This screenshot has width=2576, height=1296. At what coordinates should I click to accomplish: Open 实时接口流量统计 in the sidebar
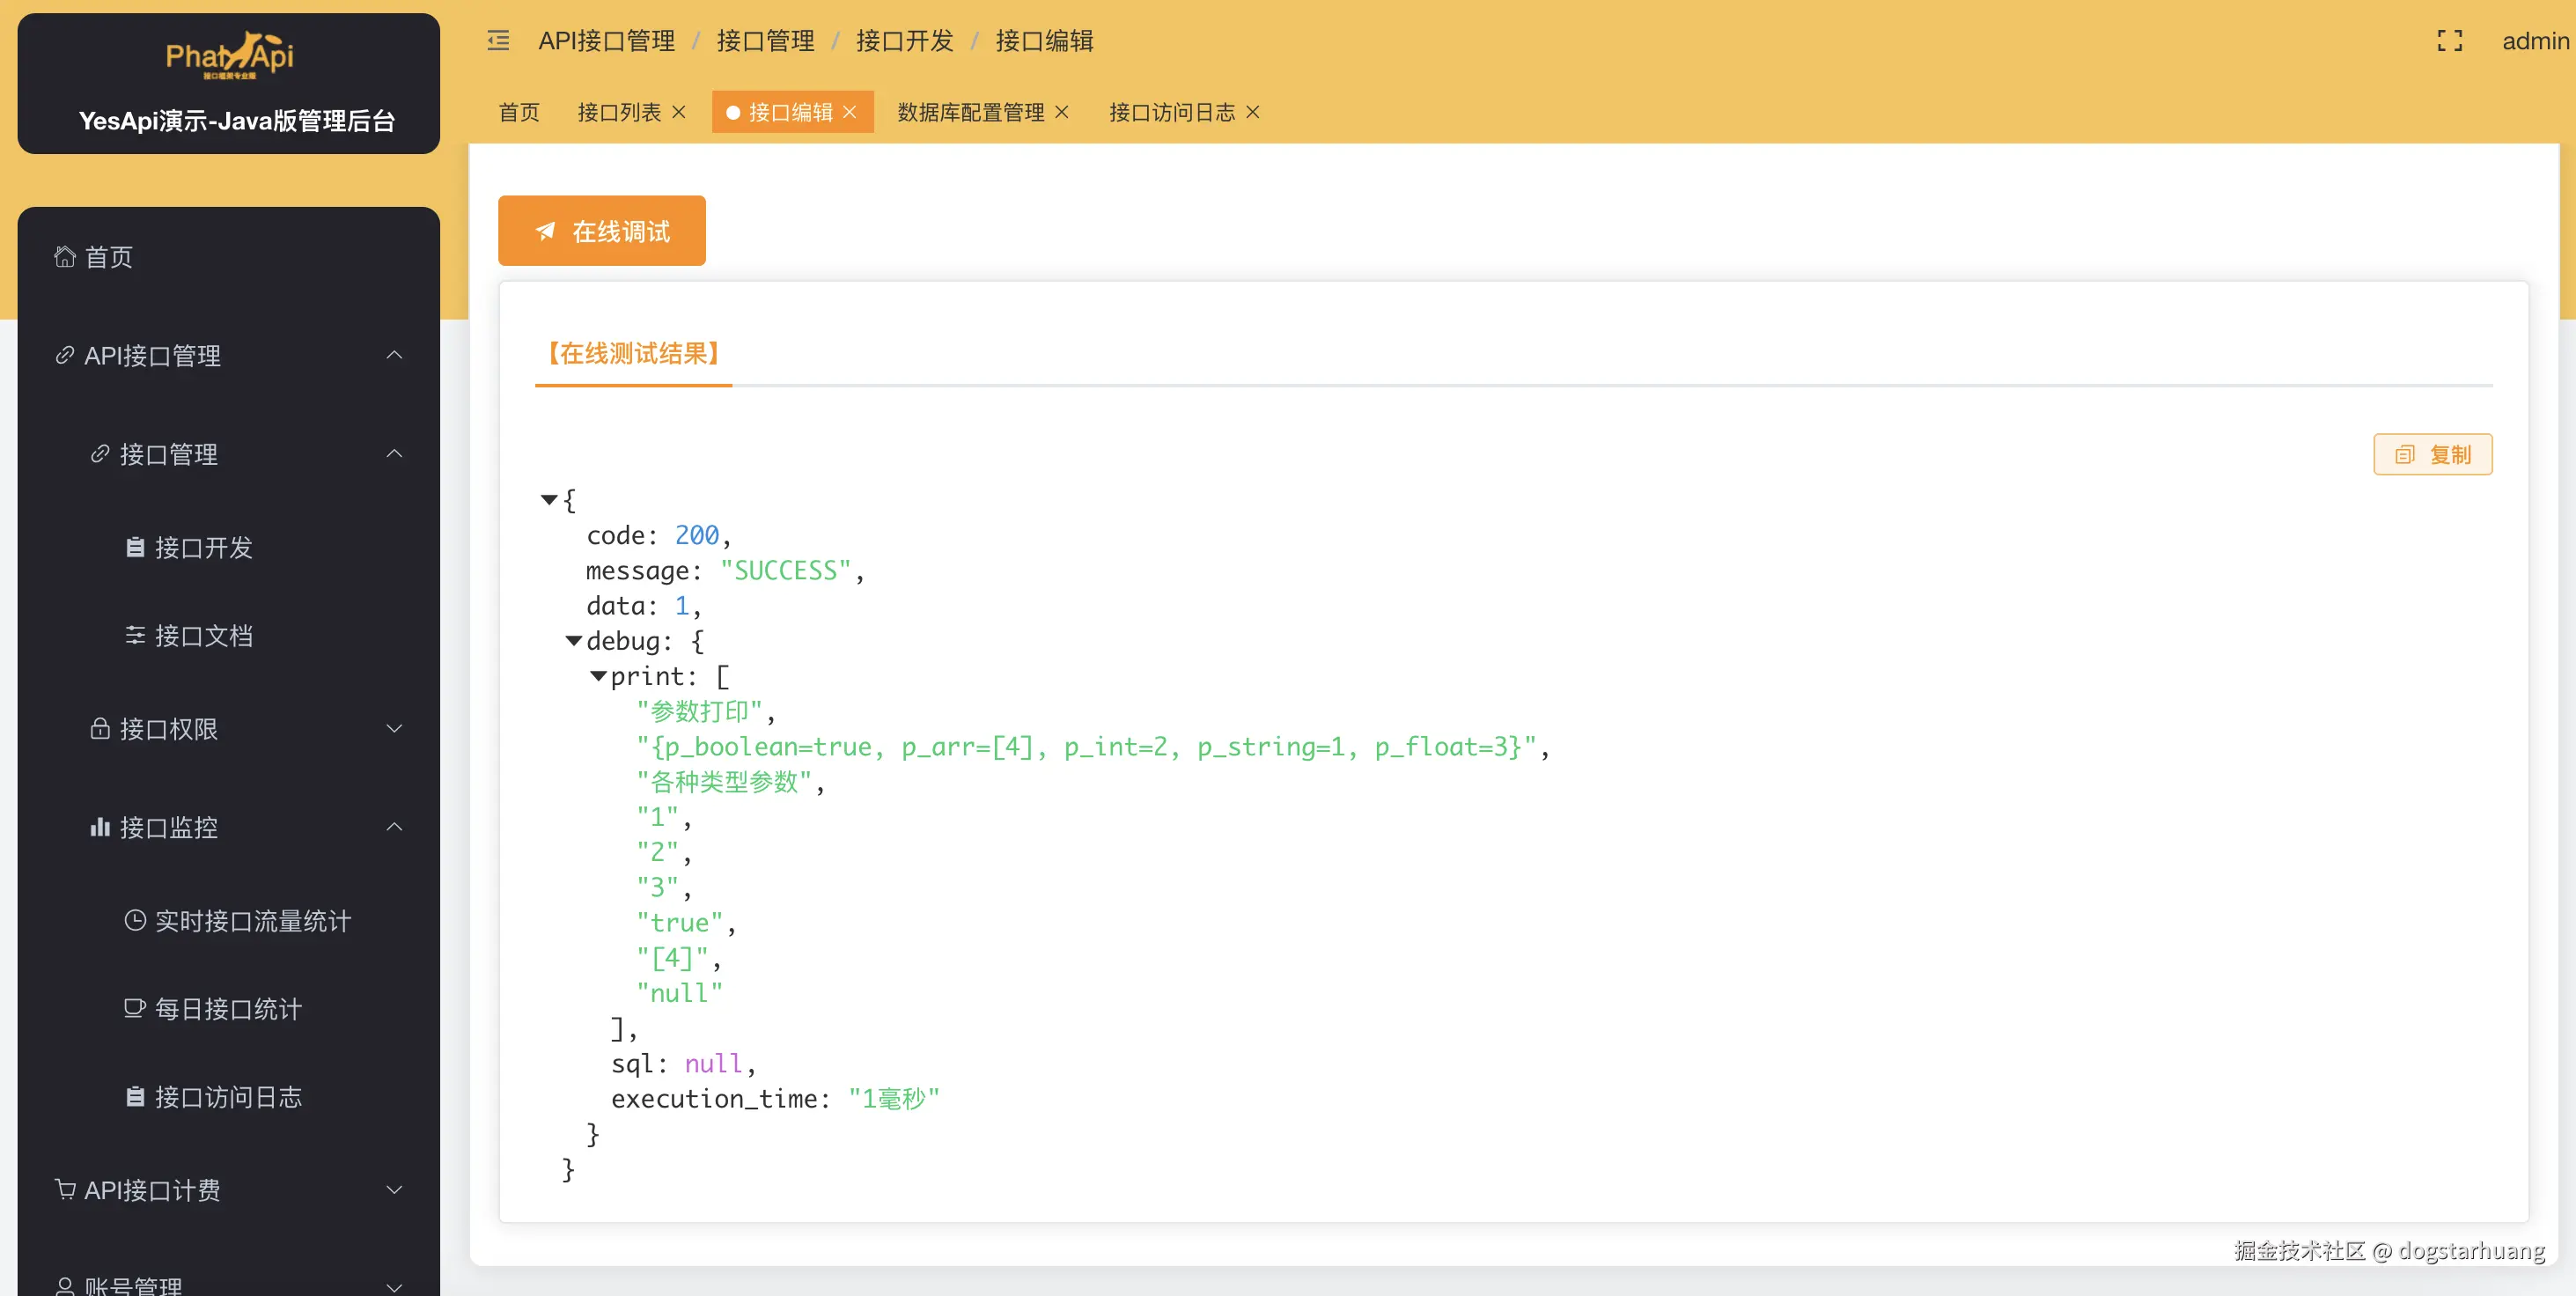tap(252, 921)
